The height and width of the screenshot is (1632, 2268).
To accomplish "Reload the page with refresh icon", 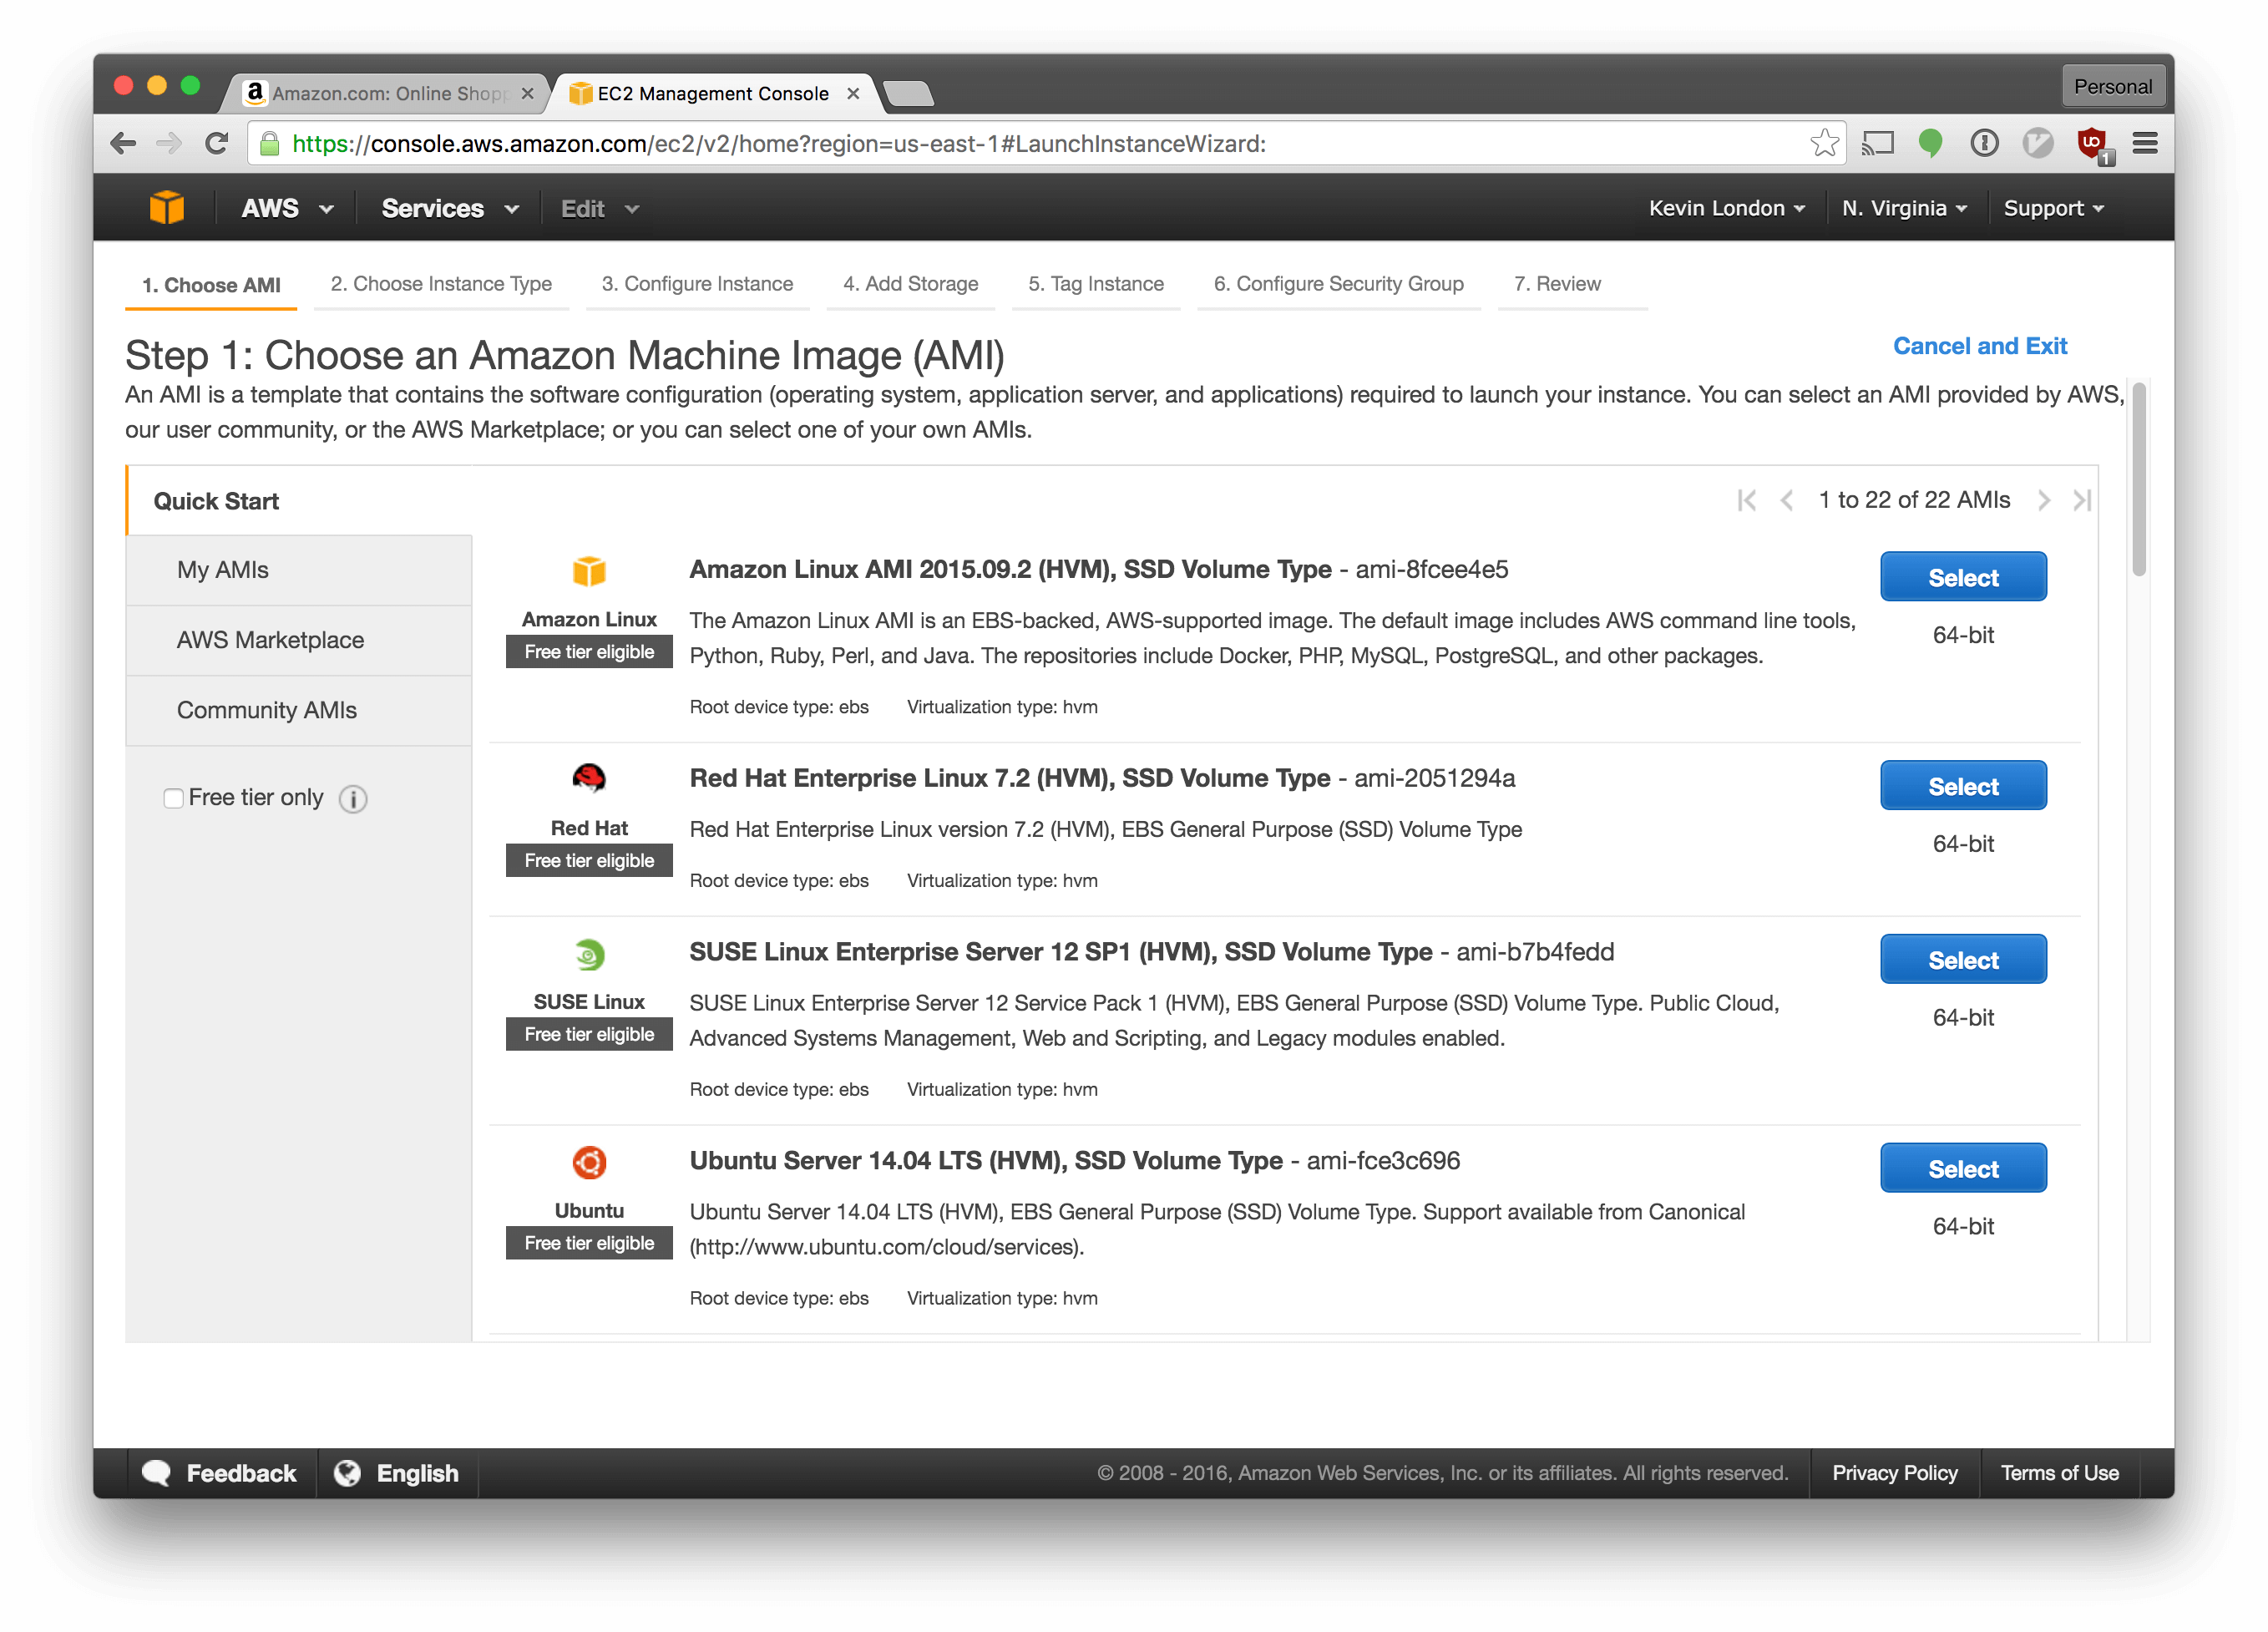I will (x=216, y=143).
